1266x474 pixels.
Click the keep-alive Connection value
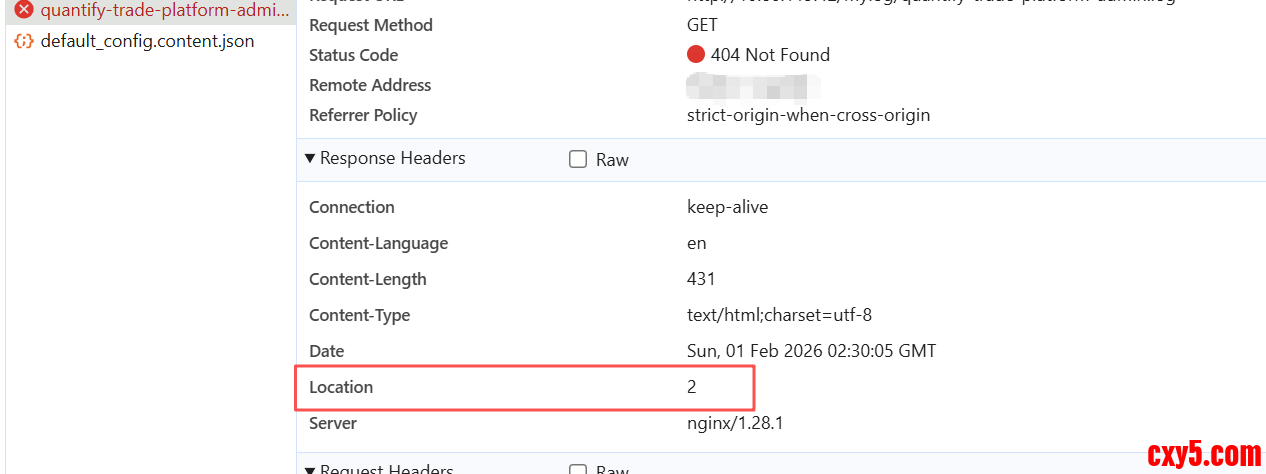tap(727, 207)
